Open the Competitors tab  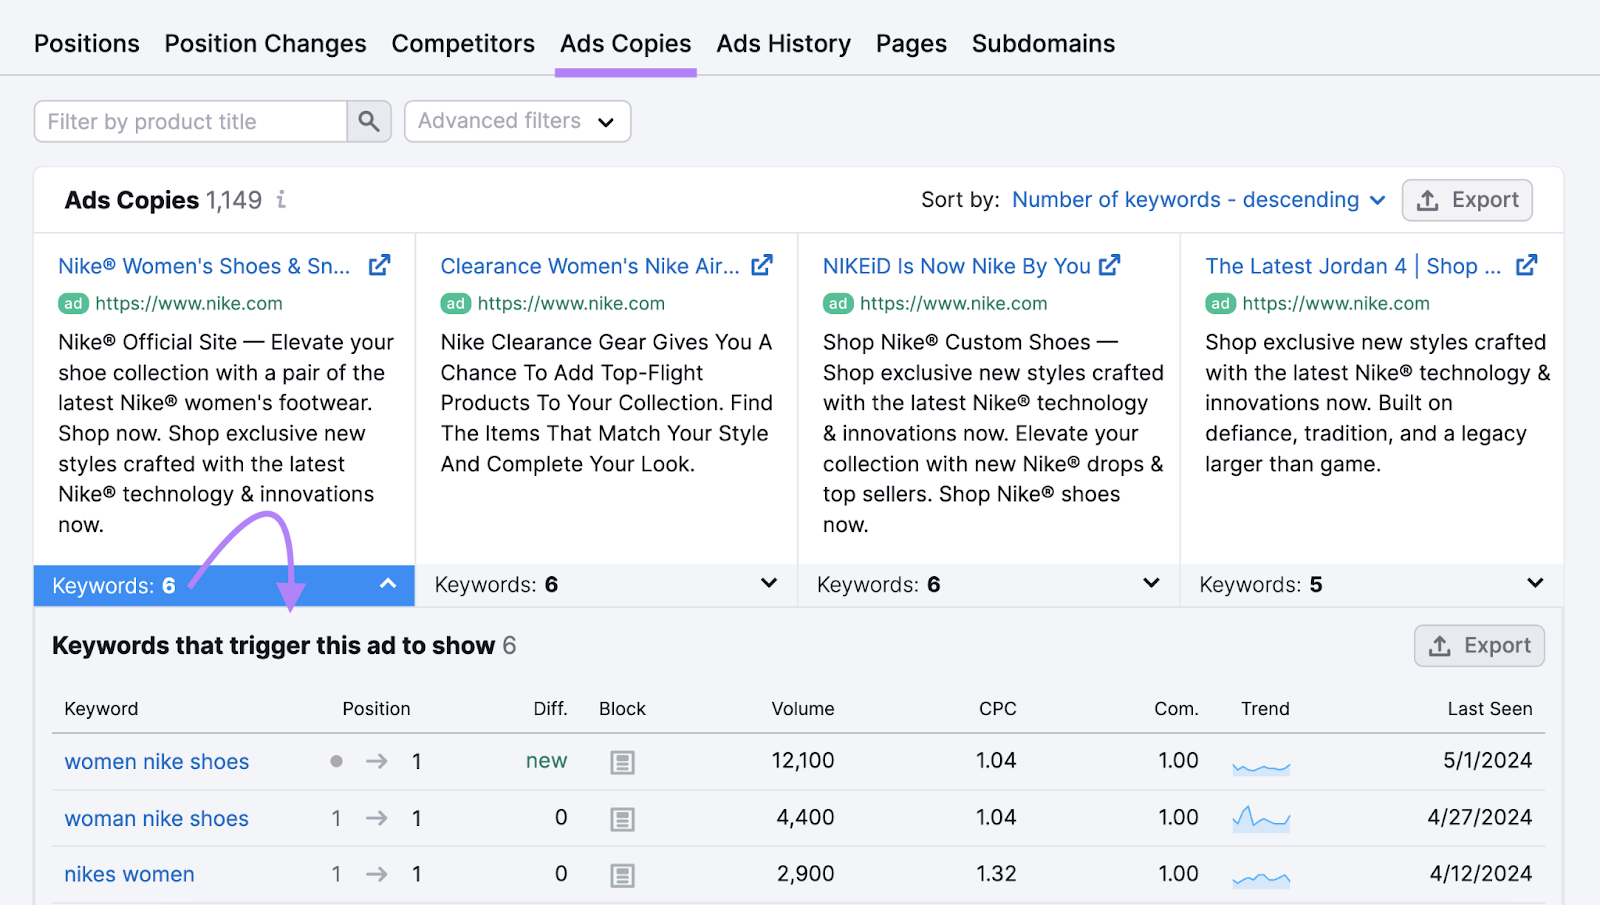pos(463,44)
